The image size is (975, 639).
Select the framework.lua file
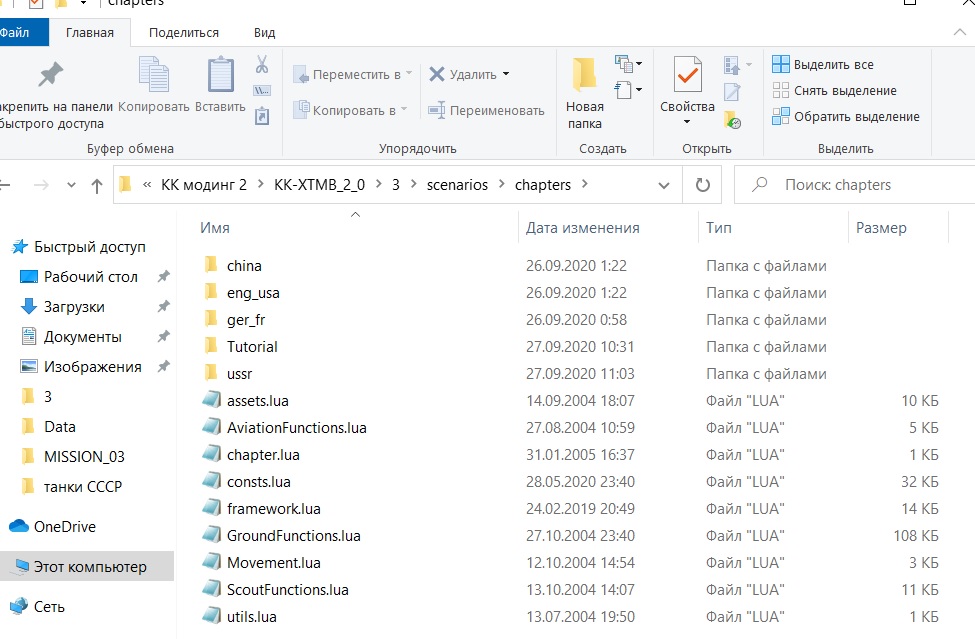coord(274,508)
